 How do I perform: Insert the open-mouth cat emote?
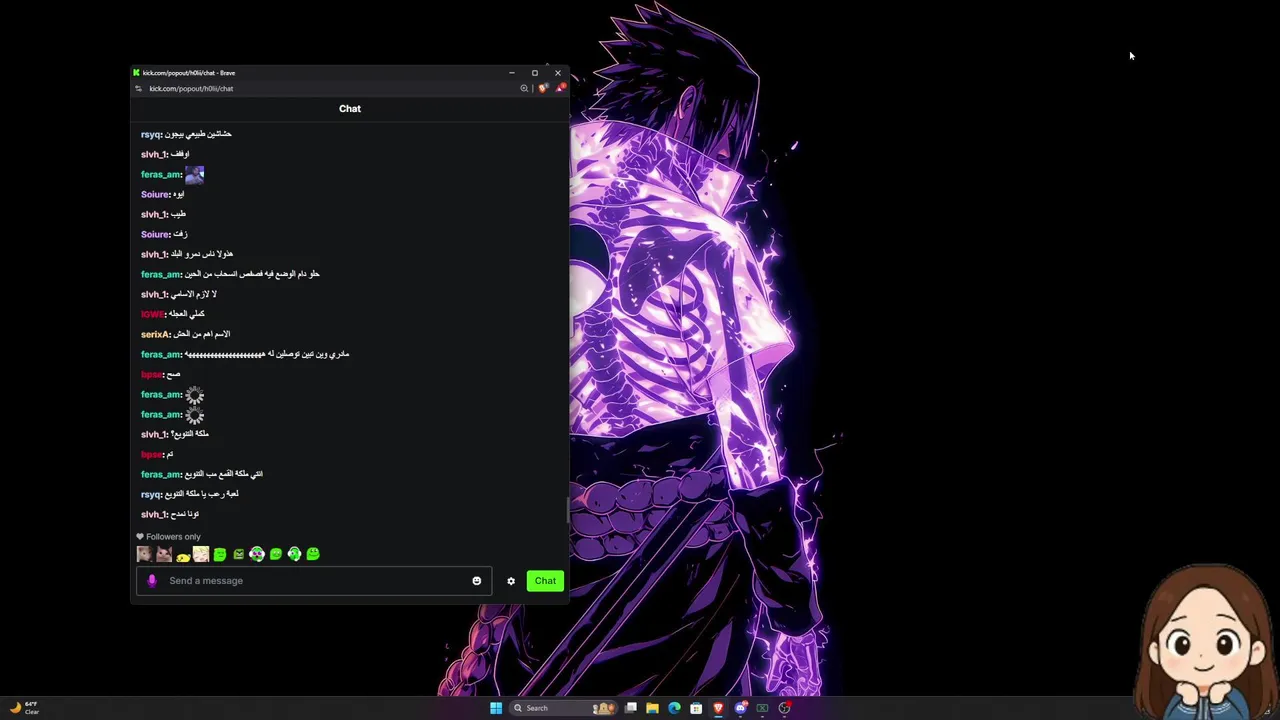point(164,554)
